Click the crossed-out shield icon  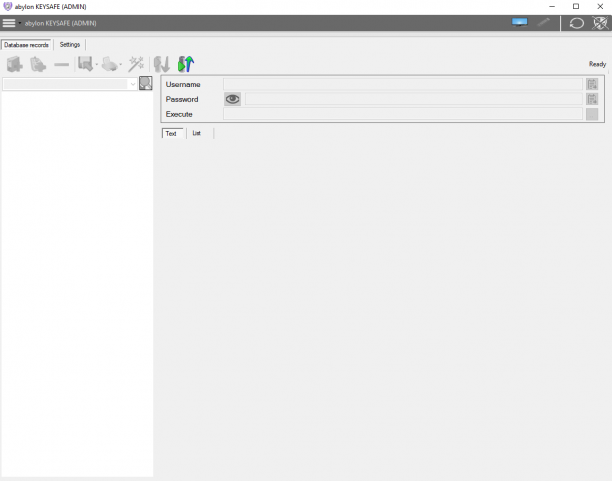(x=600, y=23)
